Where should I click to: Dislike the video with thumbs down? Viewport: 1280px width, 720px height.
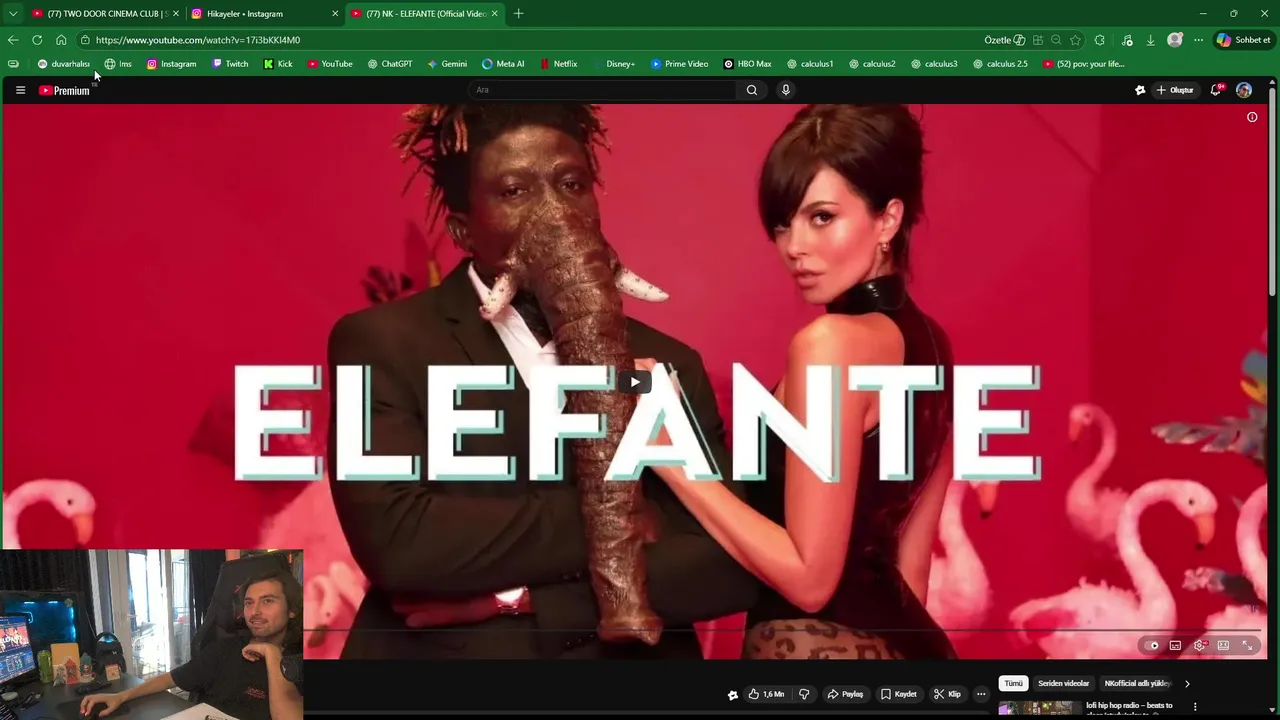click(x=804, y=694)
